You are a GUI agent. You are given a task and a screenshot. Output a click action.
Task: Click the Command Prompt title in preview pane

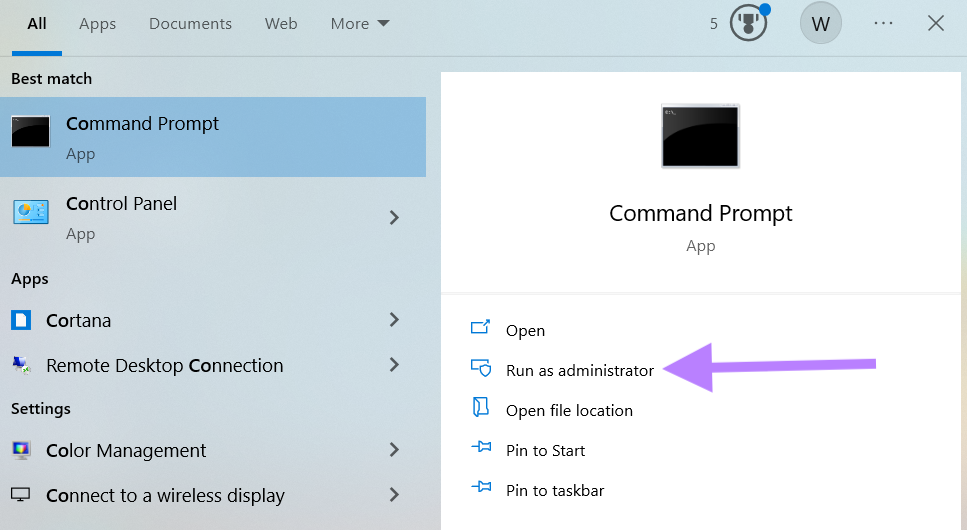coord(701,213)
